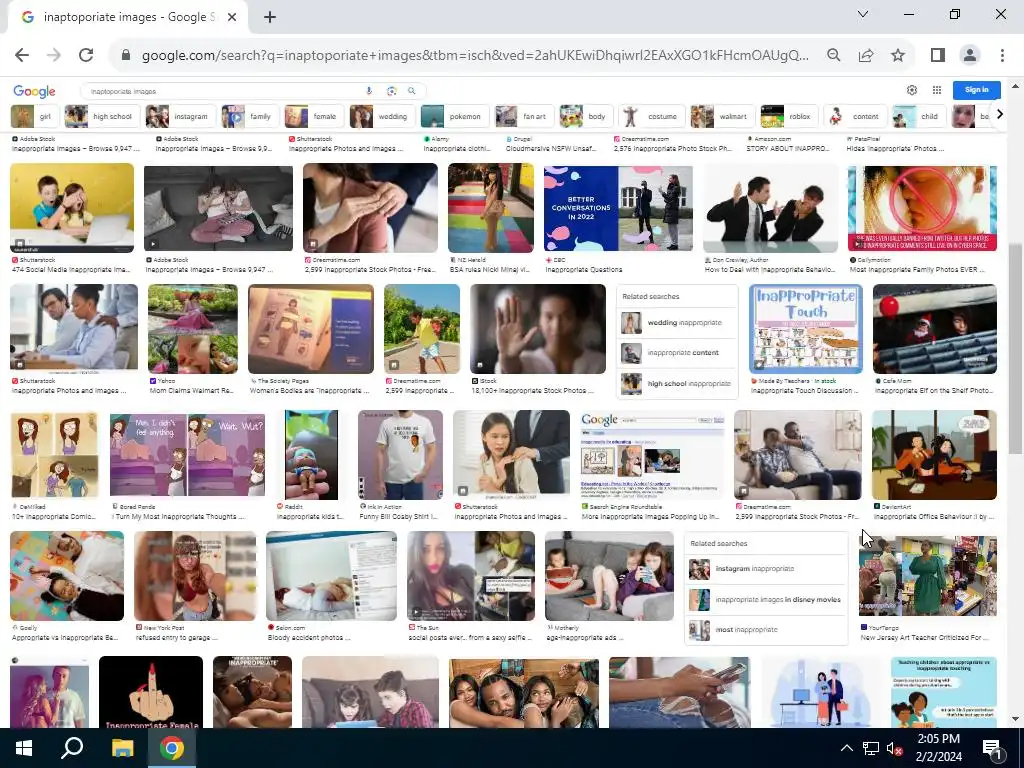Open Windows taskbar search

click(x=72, y=748)
